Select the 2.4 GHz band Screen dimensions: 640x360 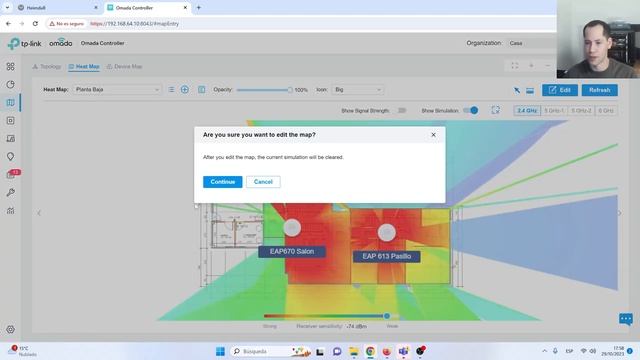click(x=527, y=111)
